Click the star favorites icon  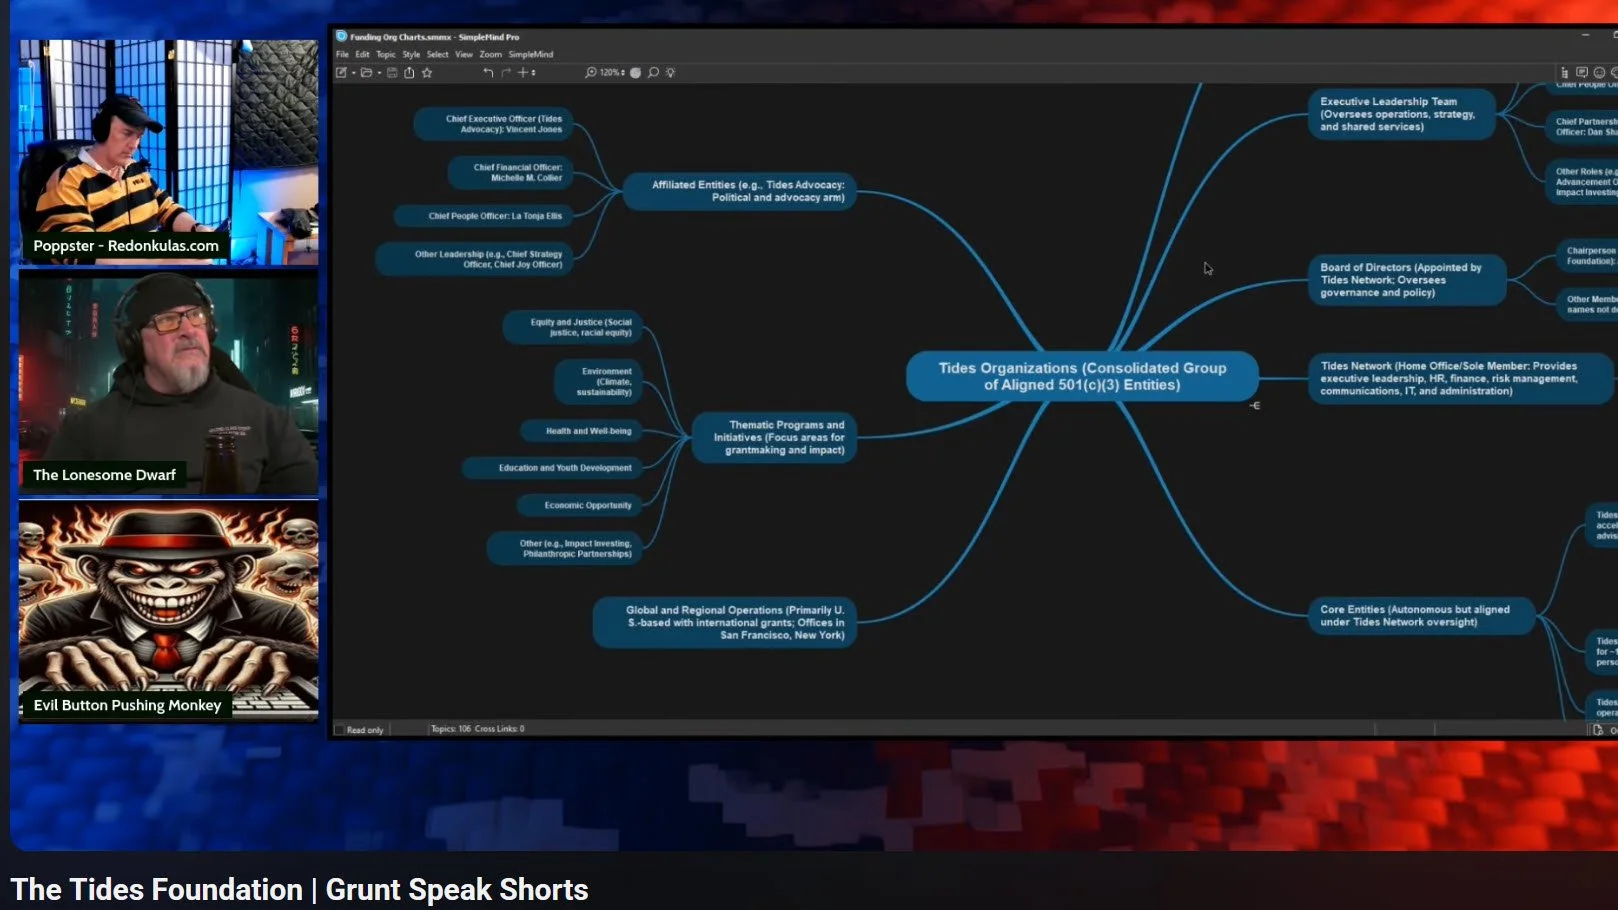[427, 72]
